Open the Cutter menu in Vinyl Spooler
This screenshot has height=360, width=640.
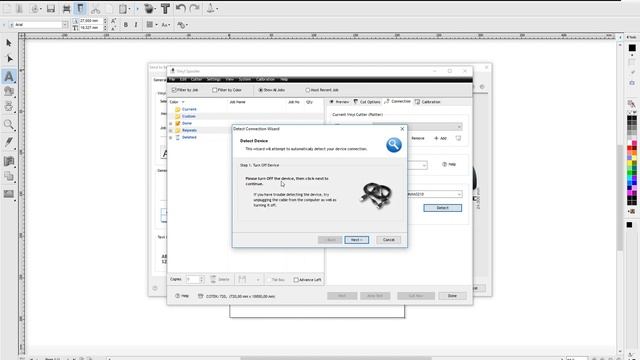coord(196,79)
